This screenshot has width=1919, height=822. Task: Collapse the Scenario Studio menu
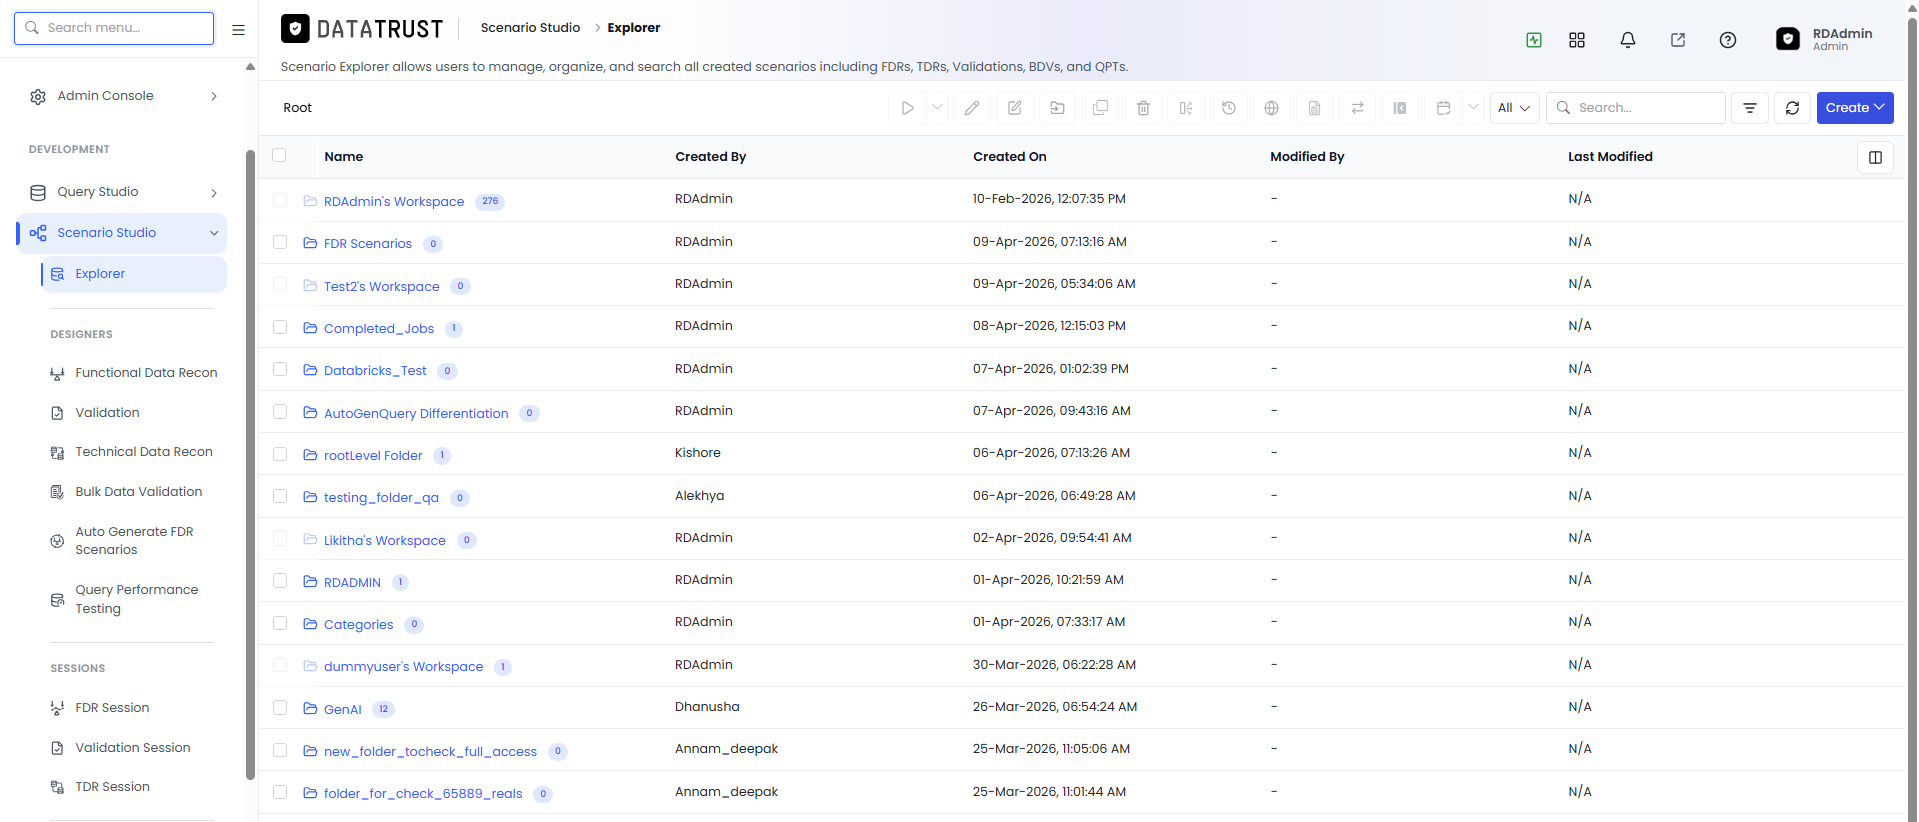click(x=123, y=233)
